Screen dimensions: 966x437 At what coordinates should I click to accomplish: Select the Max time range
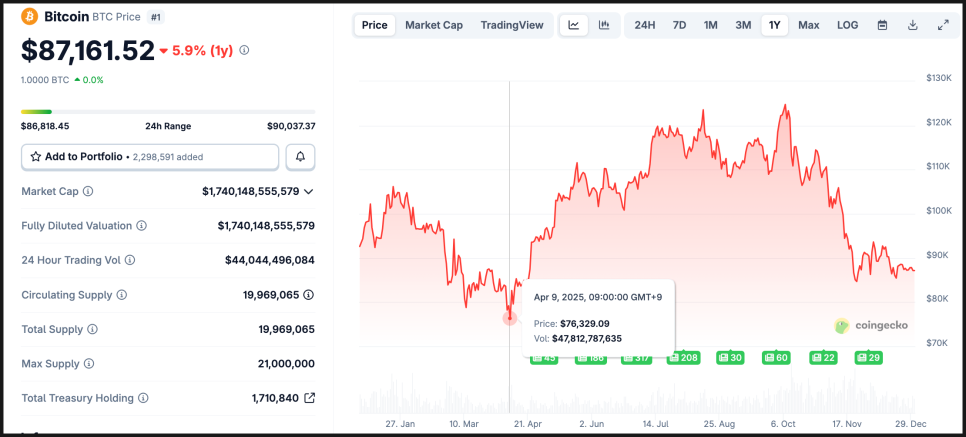808,25
